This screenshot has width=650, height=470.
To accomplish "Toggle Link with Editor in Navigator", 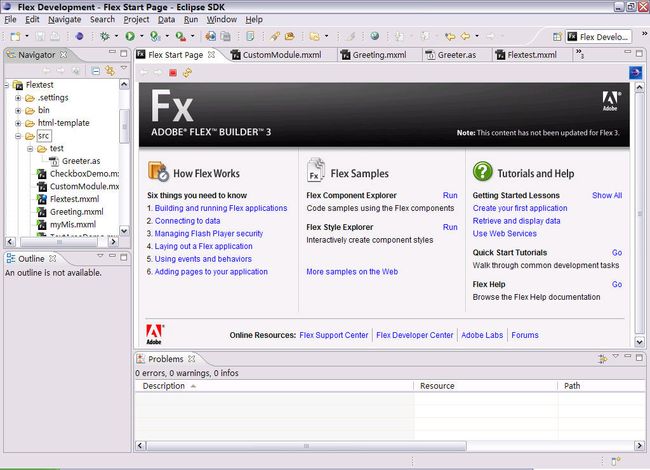I will [110, 71].
